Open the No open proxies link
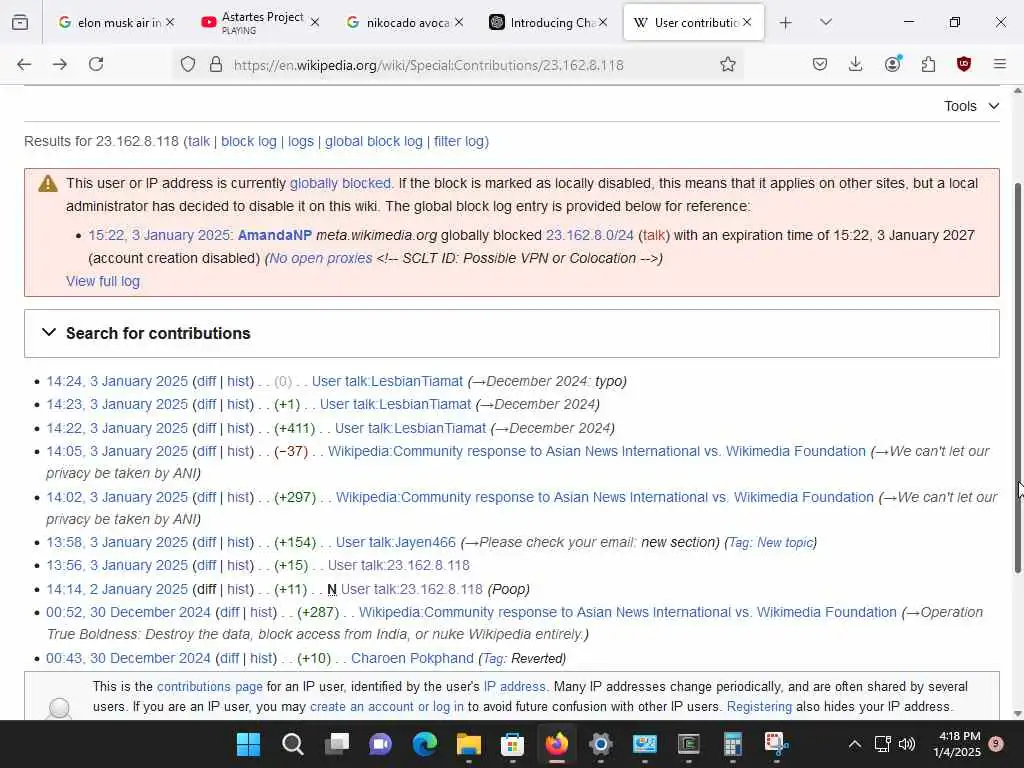 [x=321, y=258]
